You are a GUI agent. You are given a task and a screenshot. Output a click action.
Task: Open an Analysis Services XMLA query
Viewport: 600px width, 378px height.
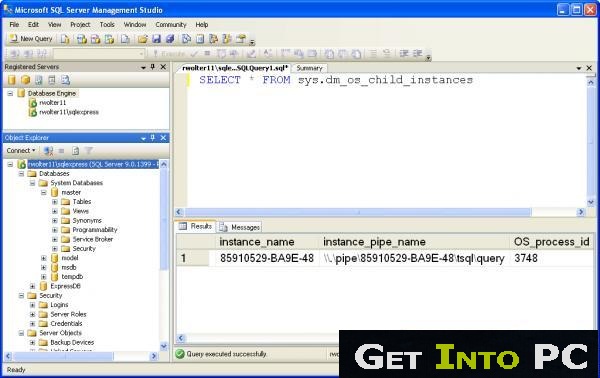click(x=109, y=39)
